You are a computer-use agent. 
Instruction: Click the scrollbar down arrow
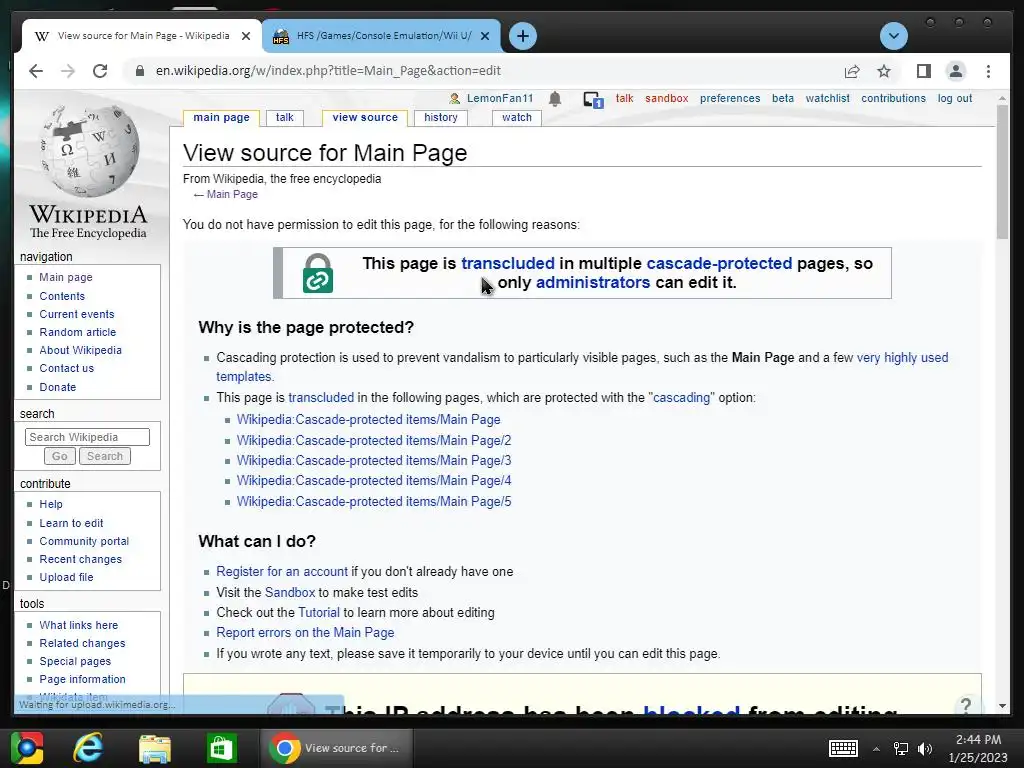click(x=1002, y=706)
